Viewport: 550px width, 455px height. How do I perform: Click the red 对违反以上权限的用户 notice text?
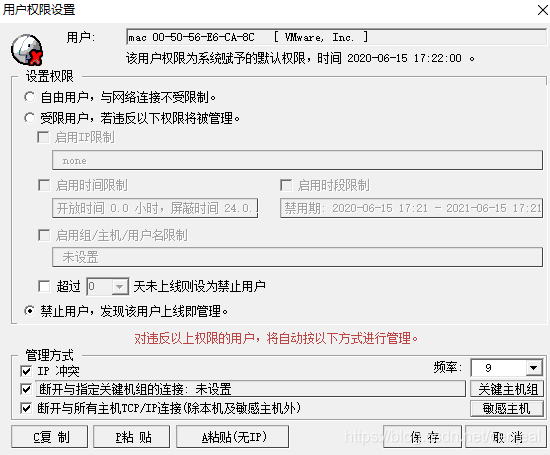point(276,338)
